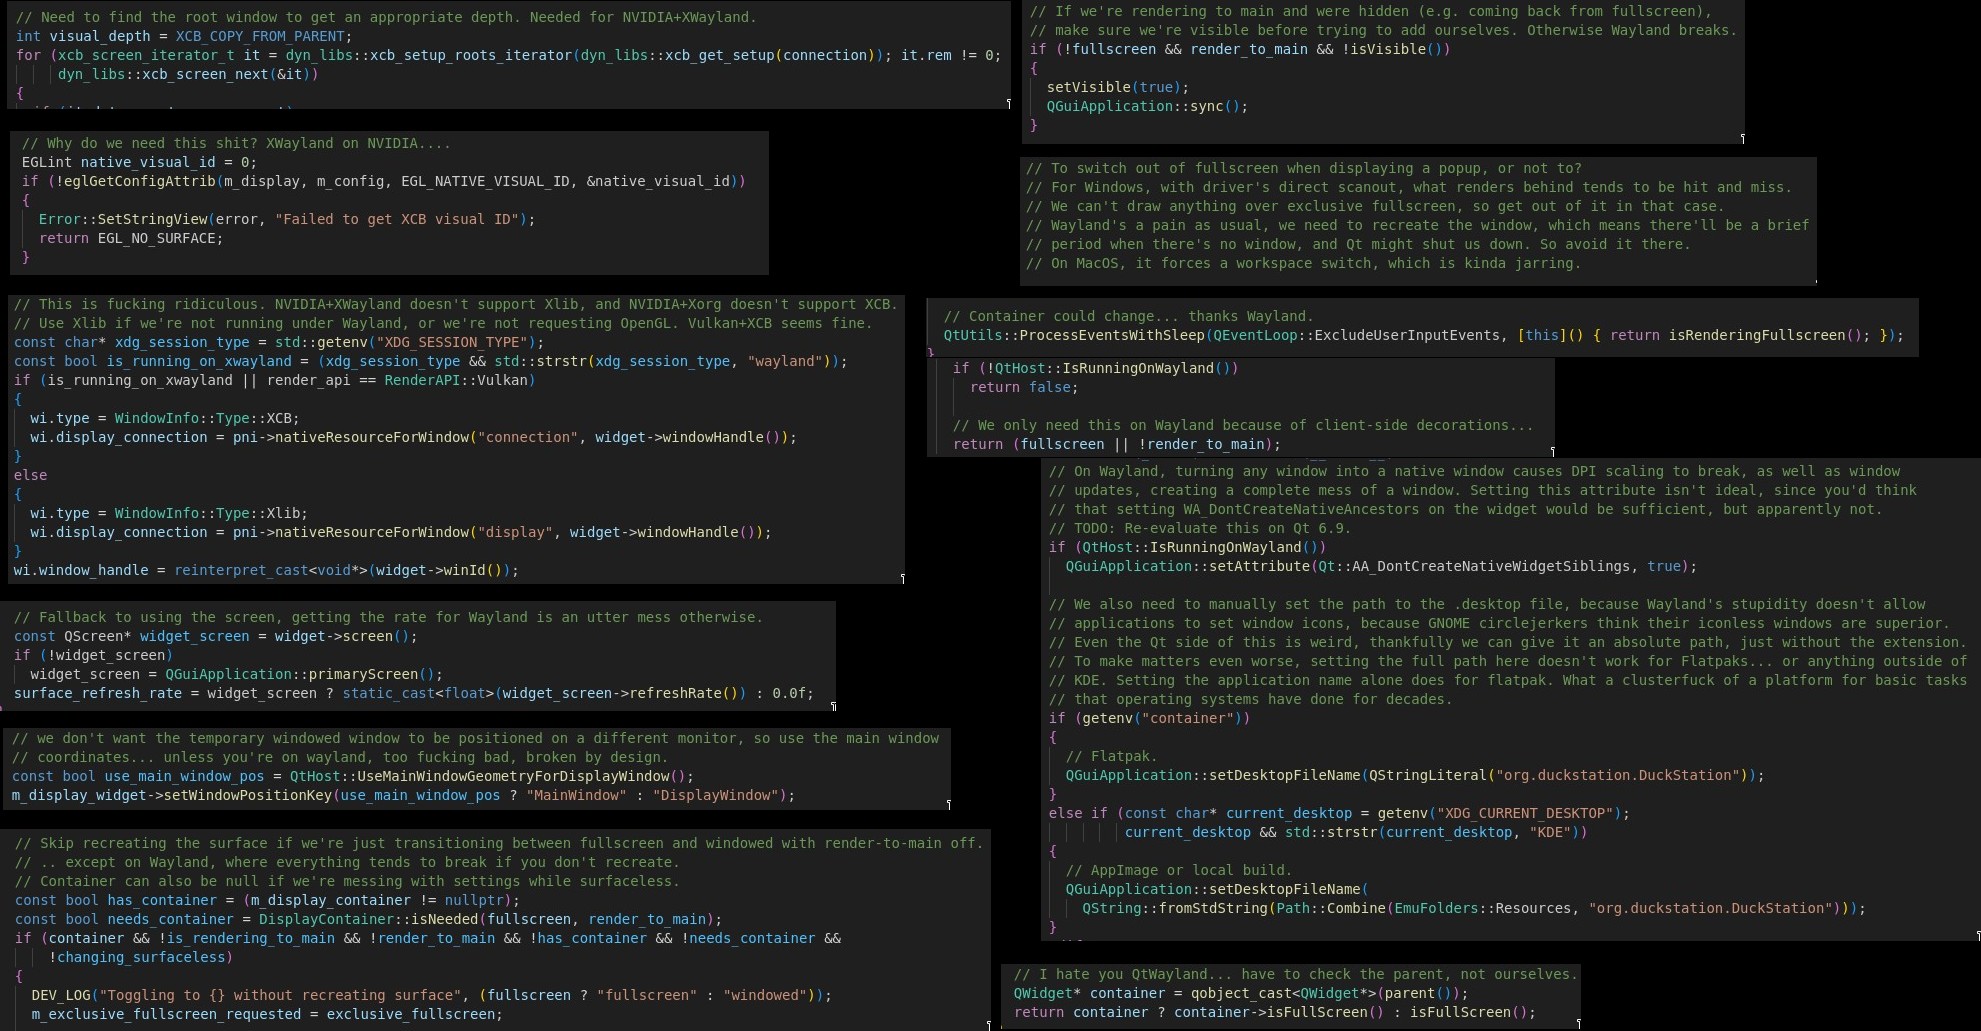Click the nativeResourceForWindow("display") line
Image resolution: width=1981 pixels, height=1031 pixels.
click(x=401, y=532)
